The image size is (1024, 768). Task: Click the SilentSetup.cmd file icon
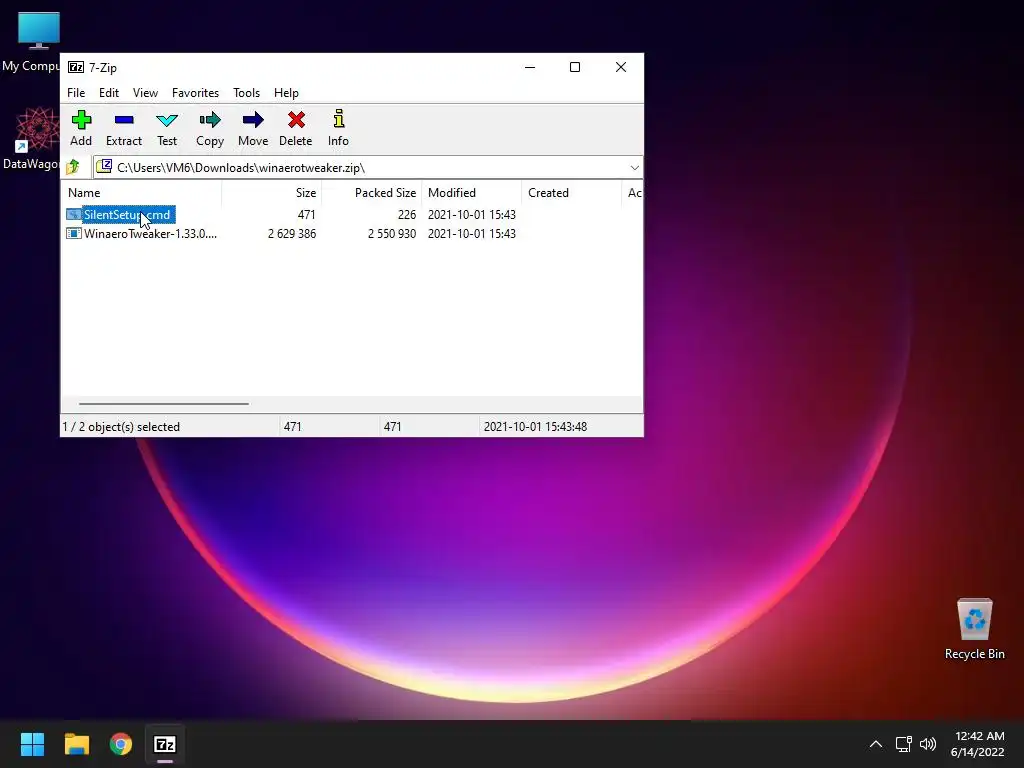coord(74,214)
